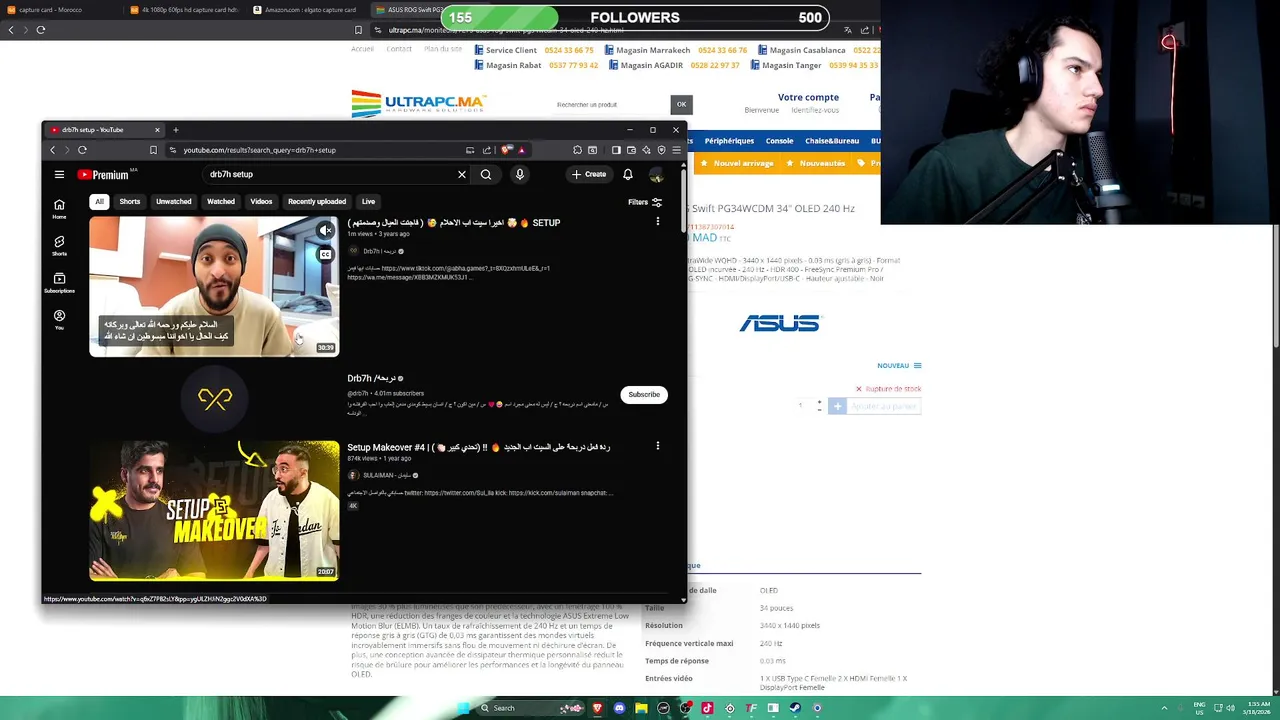
Task: Play the Setup Makeover thumbnail
Action: [x=214, y=510]
